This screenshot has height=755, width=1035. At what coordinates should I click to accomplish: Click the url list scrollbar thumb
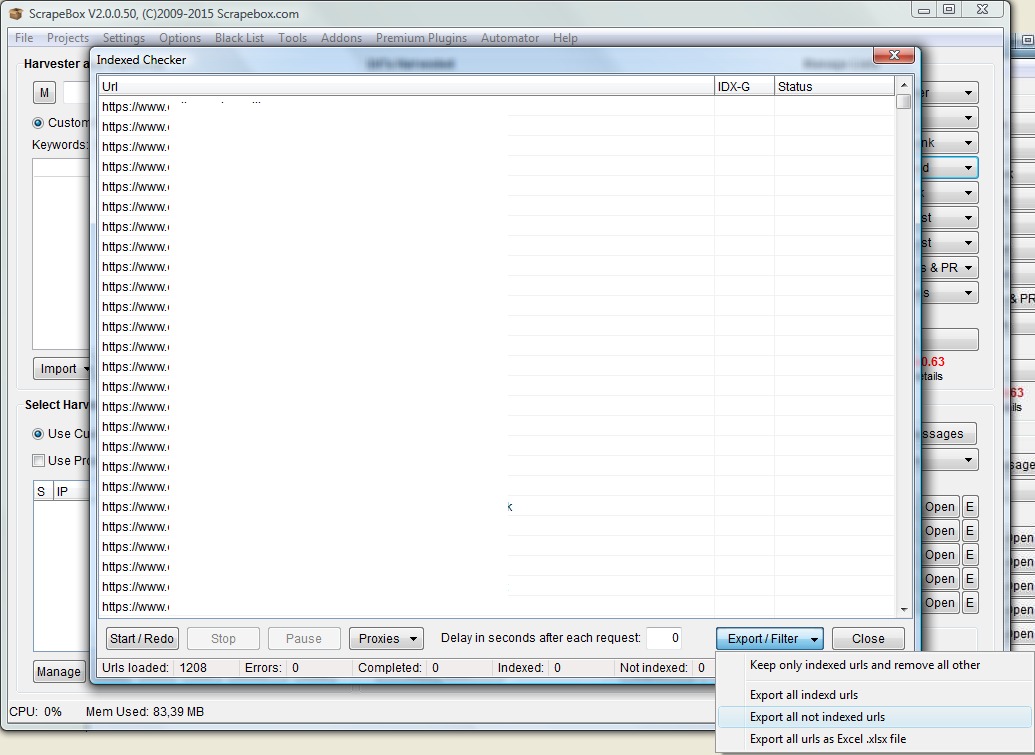point(904,102)
